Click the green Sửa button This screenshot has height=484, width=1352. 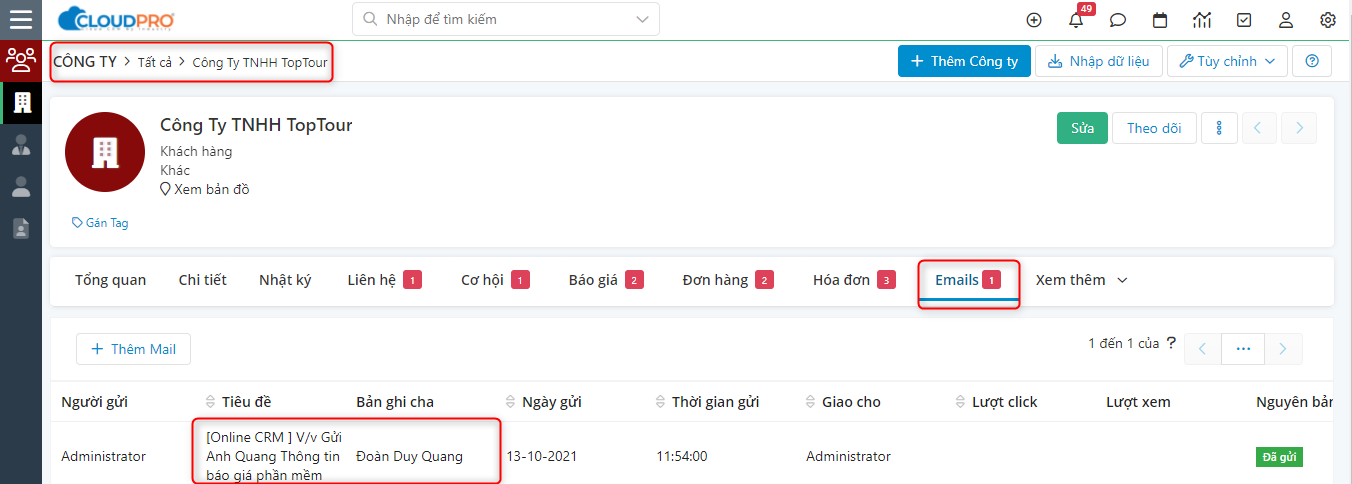tap(1082, 128)
